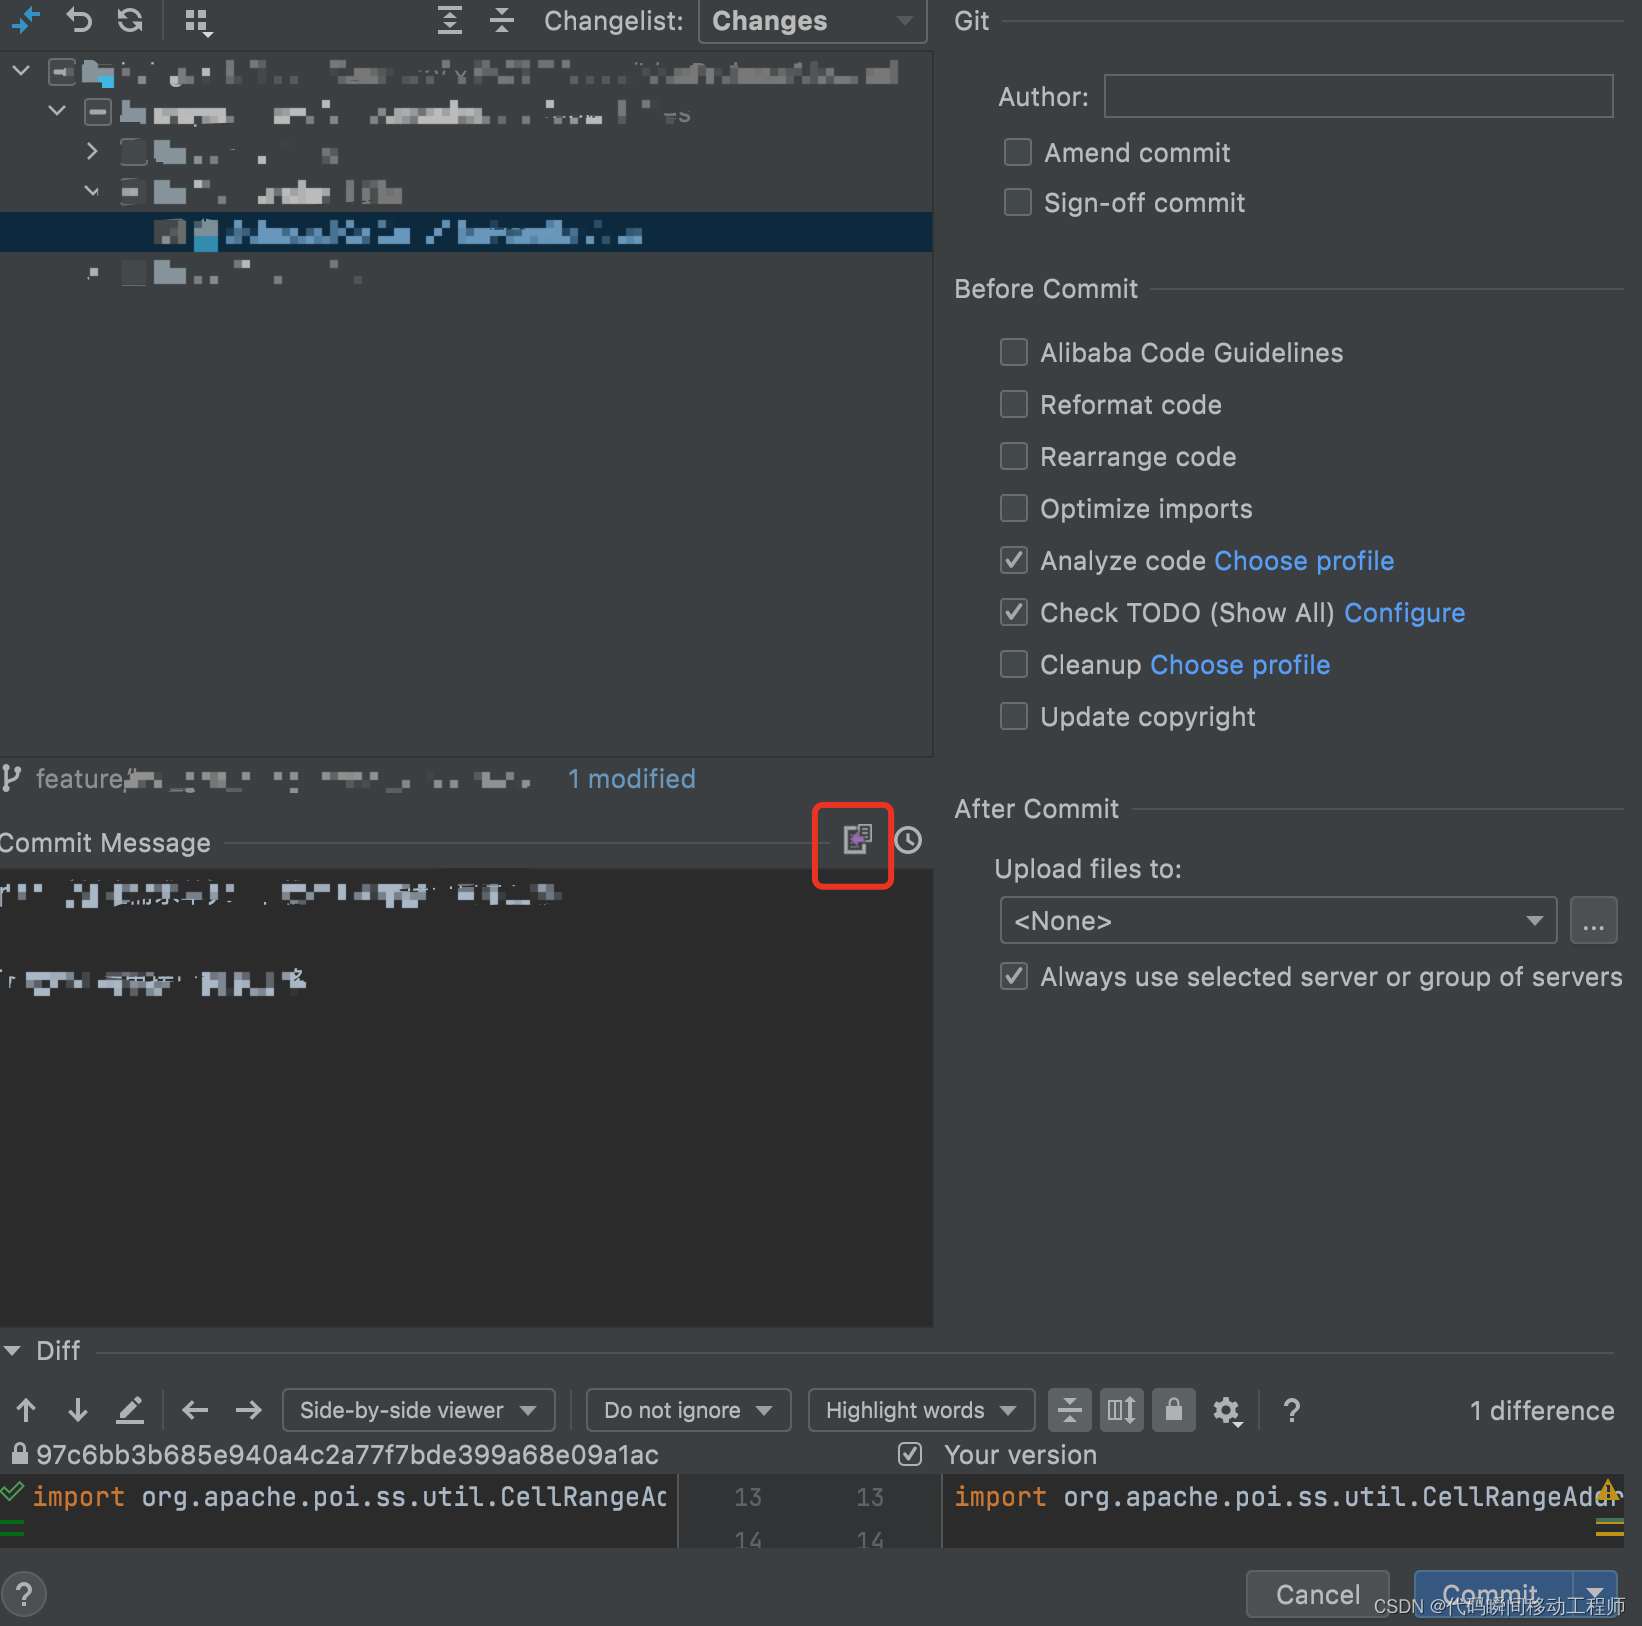
Task: Click the lock icon in the Diff toolbar
Action: tap(1173, 1410)
